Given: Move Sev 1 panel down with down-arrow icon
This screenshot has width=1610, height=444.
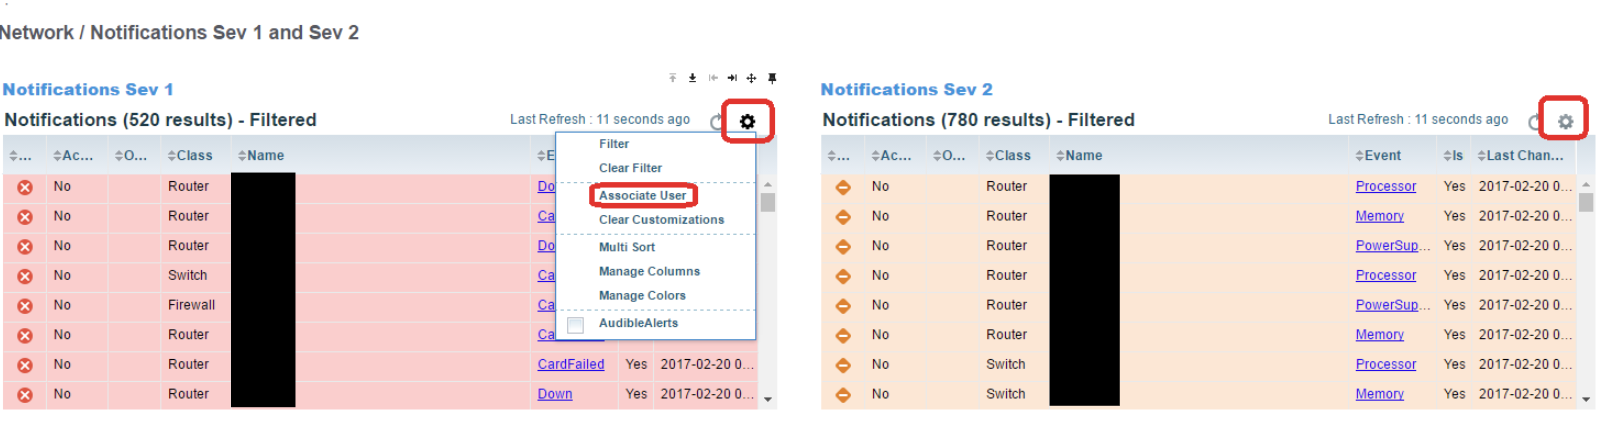Looking at the screenshot, I should 692,78.
